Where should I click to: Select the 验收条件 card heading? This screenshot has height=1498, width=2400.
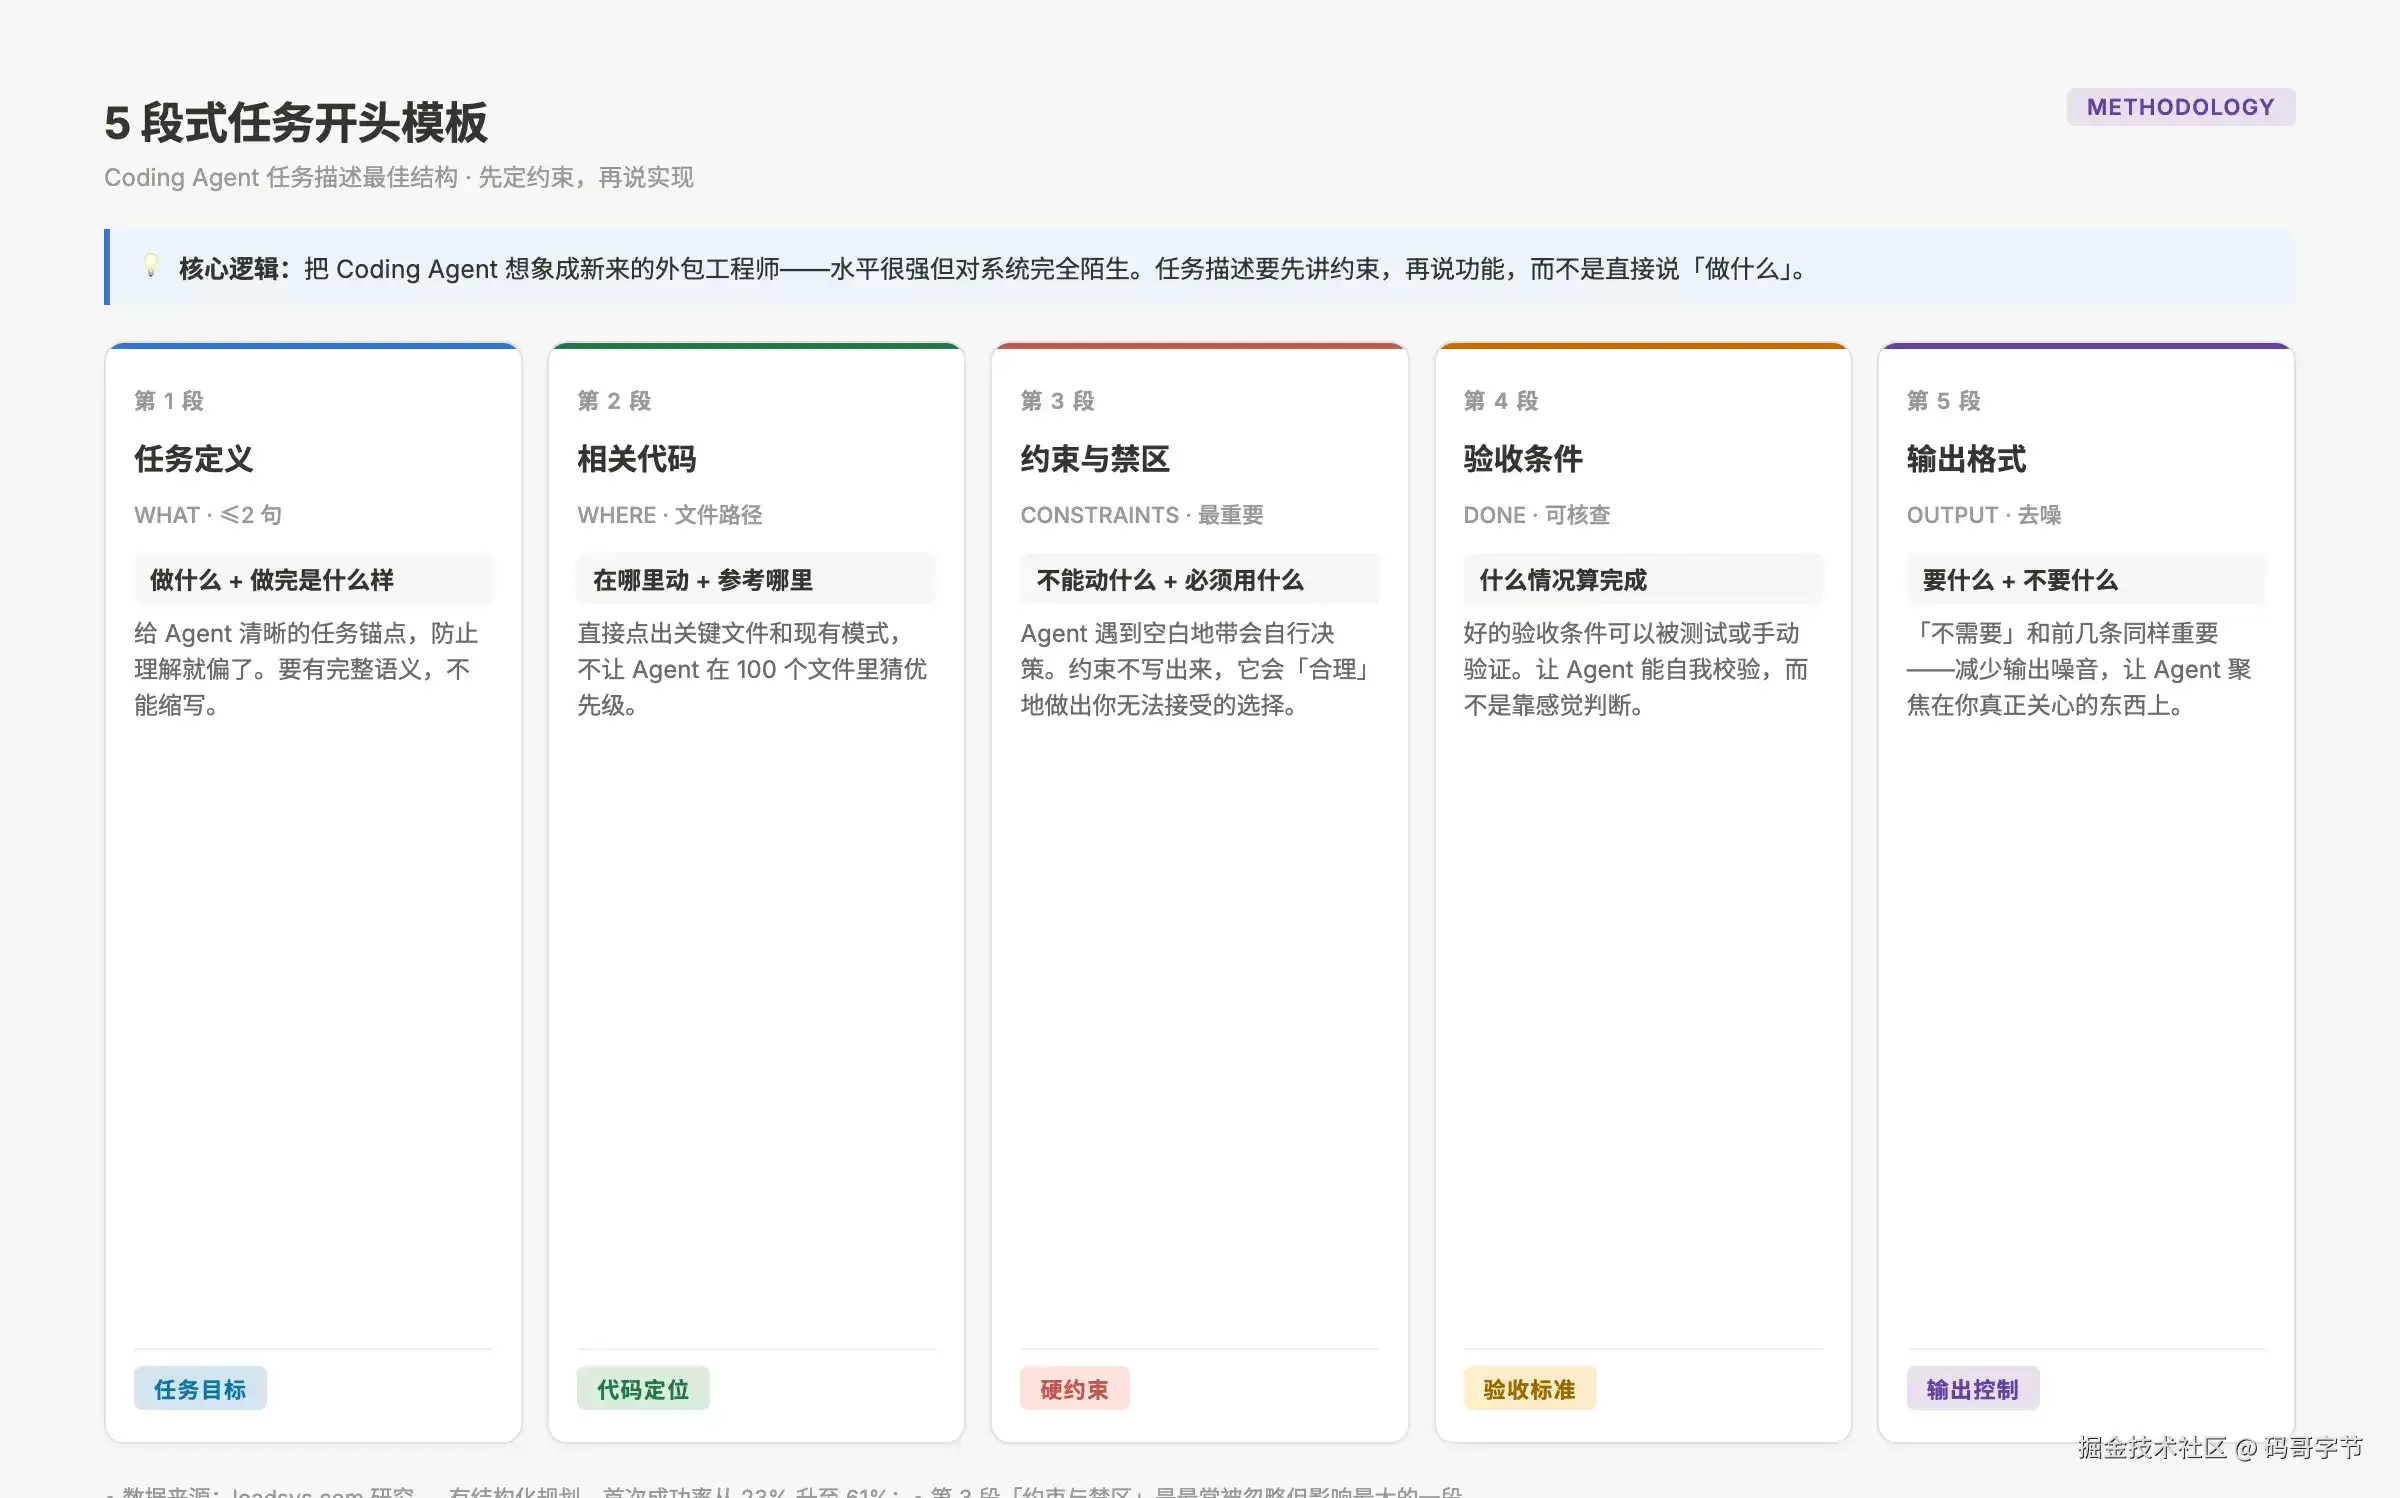point(1523,459)
